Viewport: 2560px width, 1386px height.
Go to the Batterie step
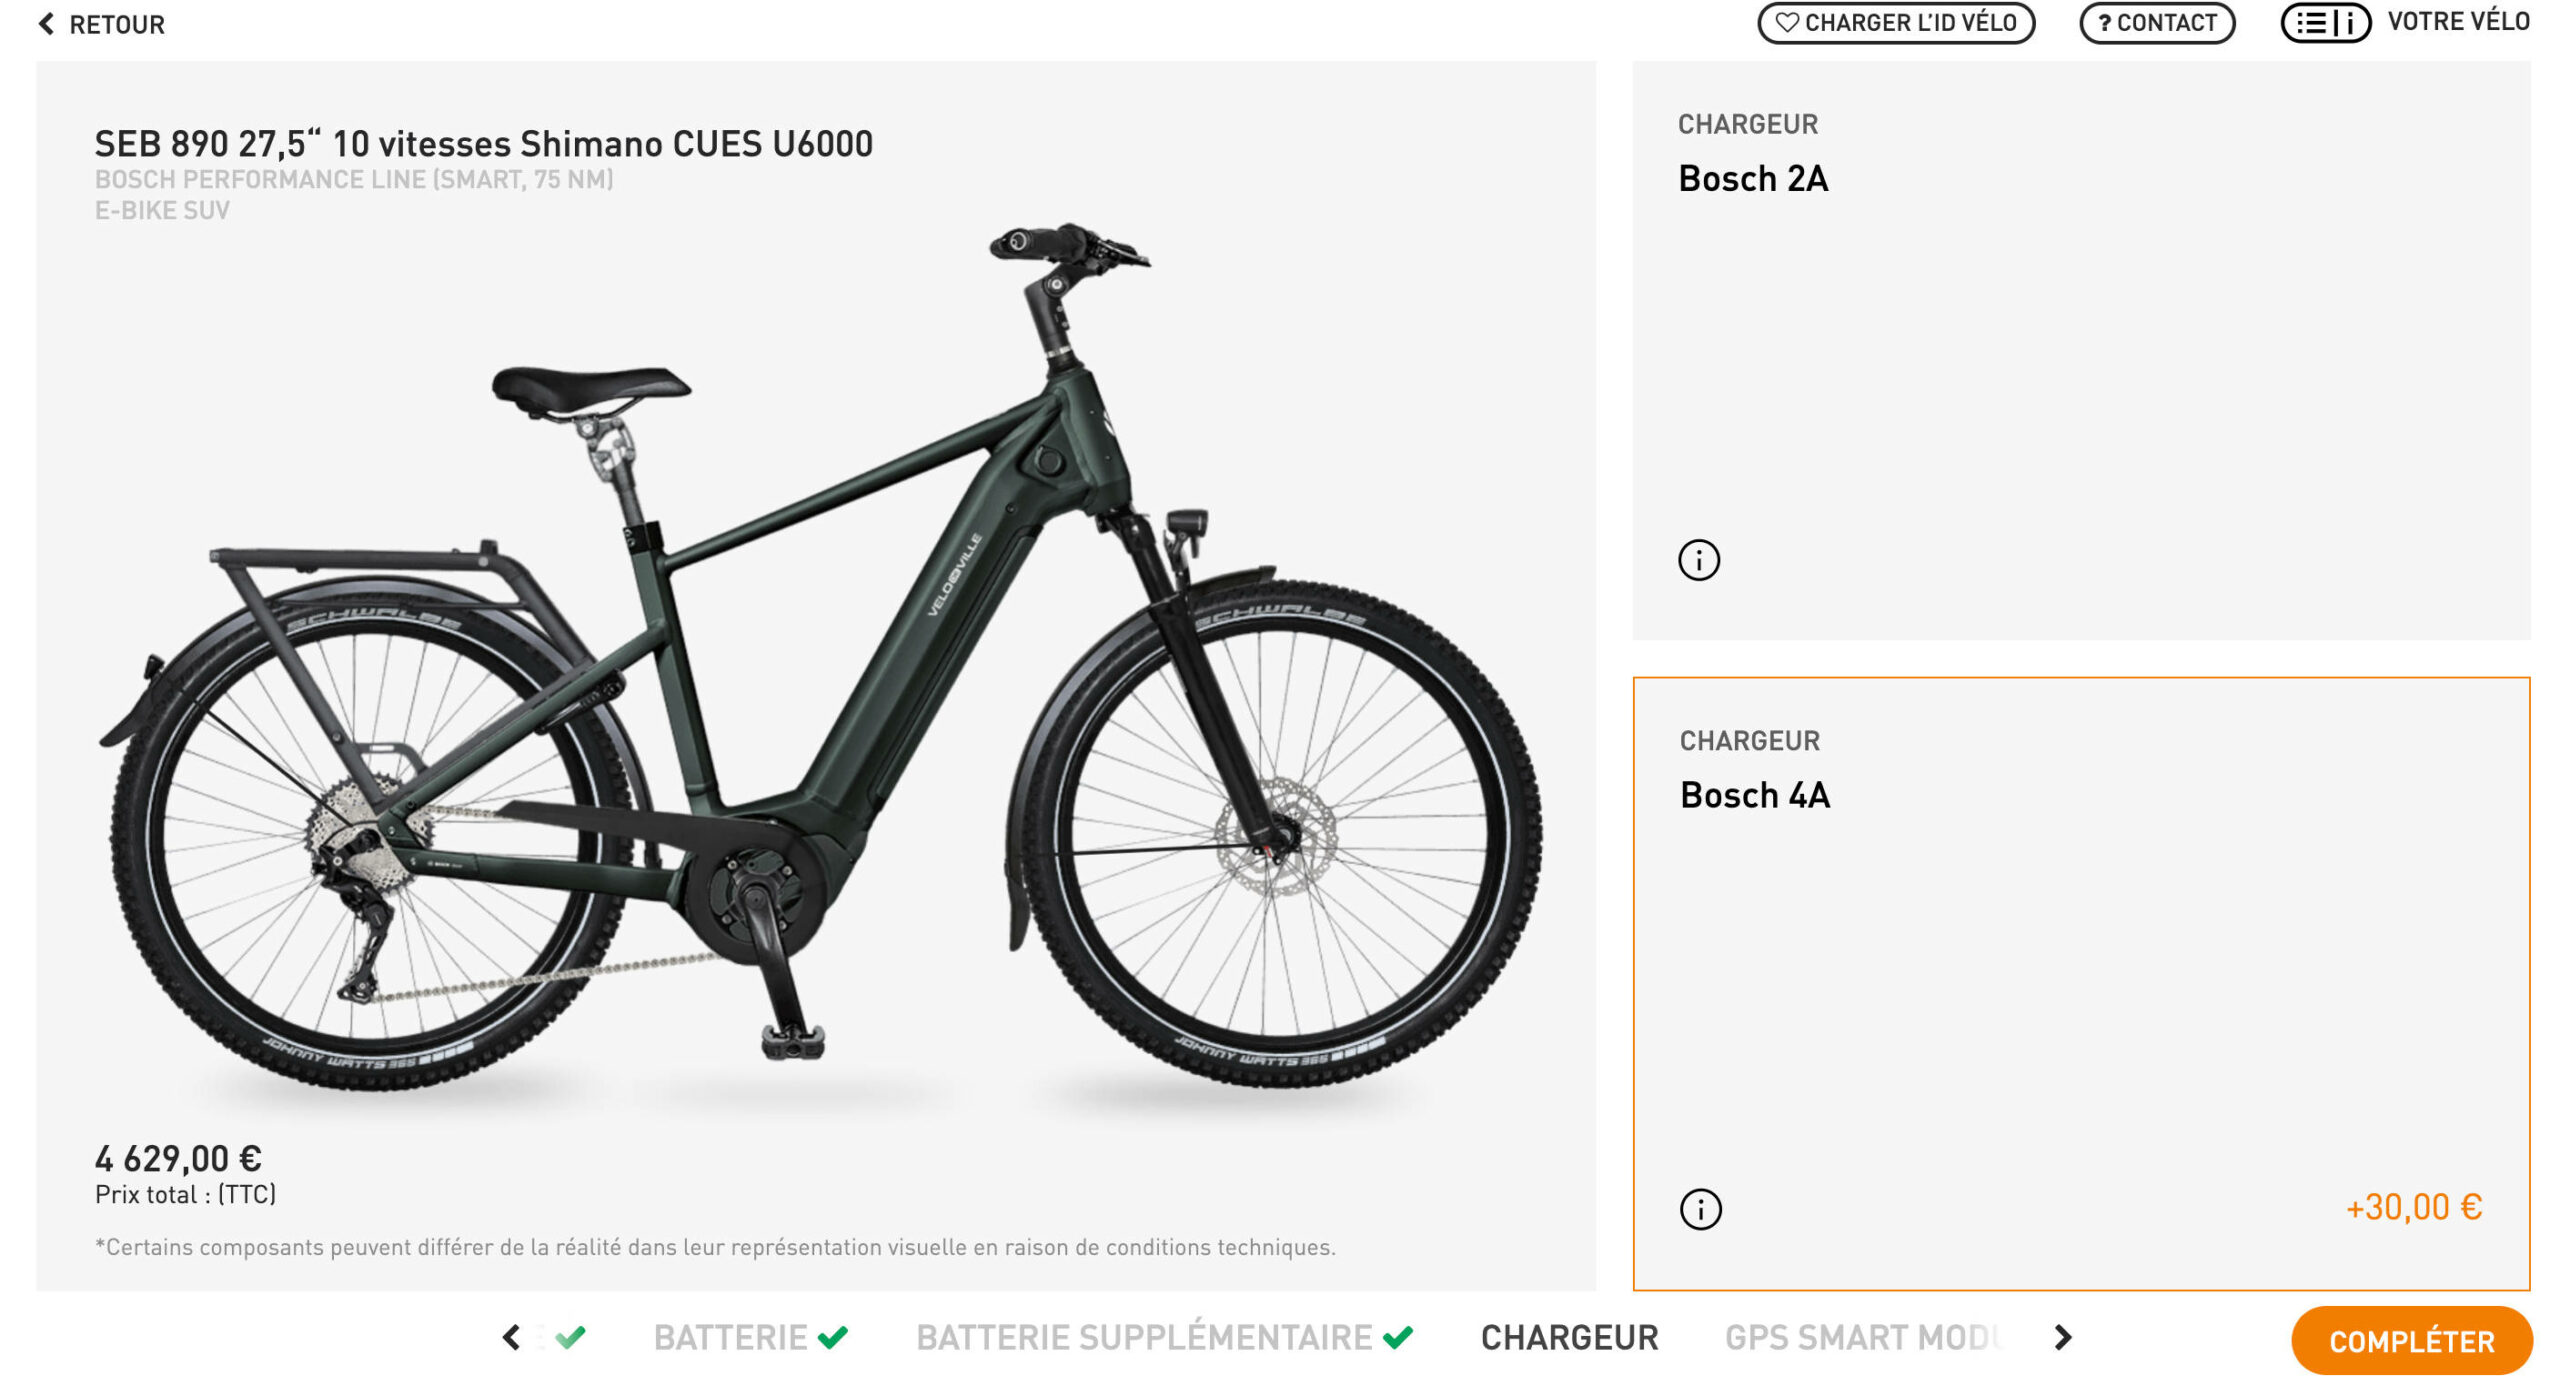pyautogui.click(x=730, y=1338)
